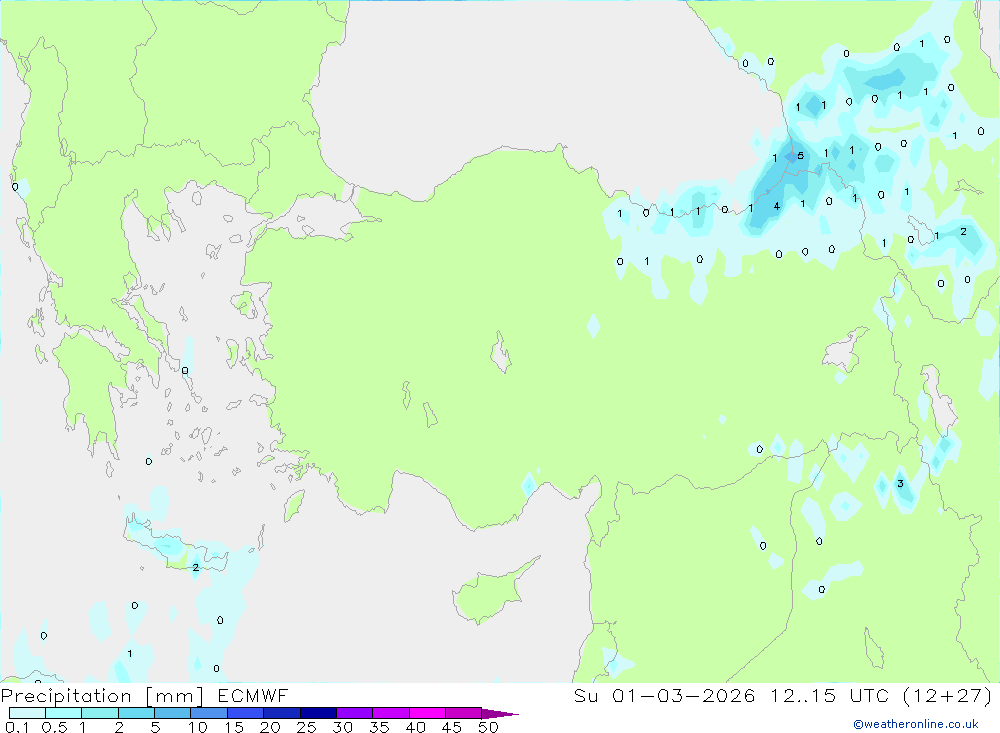Screen dimensions: 1000x733
Task: Click the 0.5–1 mm legend color swatch
Action: pyautogui.click(x=64, y=713)
